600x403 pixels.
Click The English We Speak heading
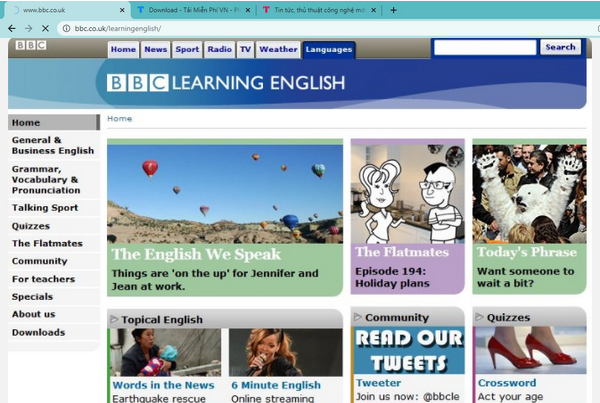[x=196, y=254]
